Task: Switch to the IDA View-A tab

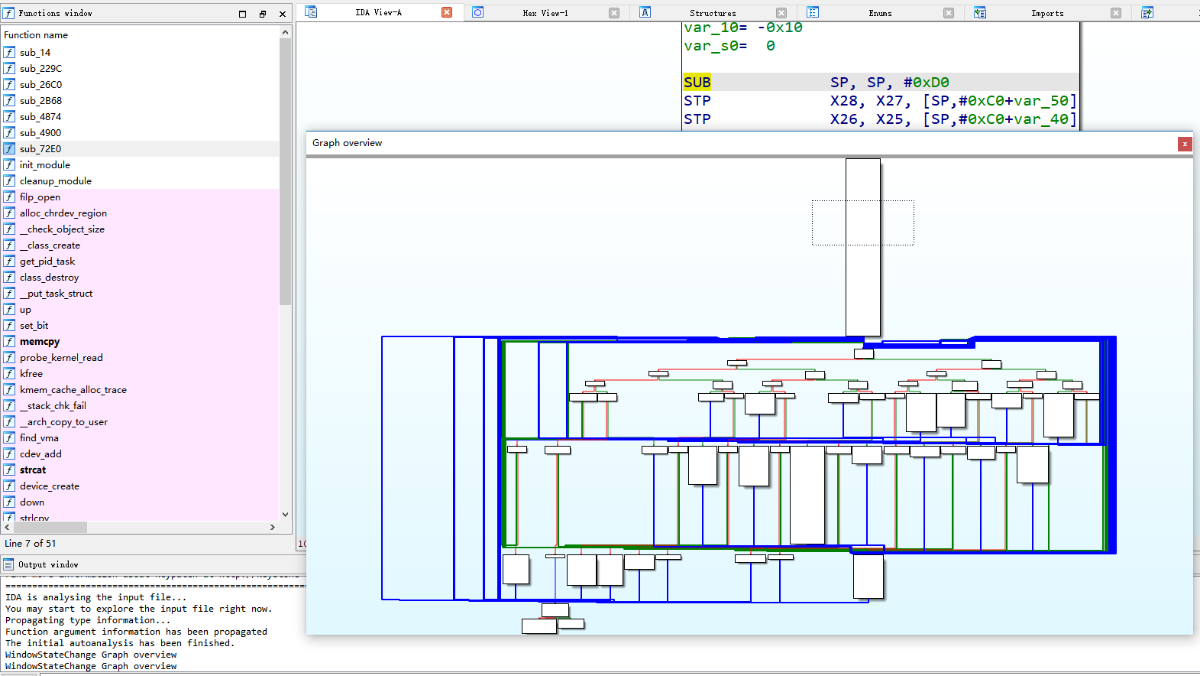Action: (378, 13)
